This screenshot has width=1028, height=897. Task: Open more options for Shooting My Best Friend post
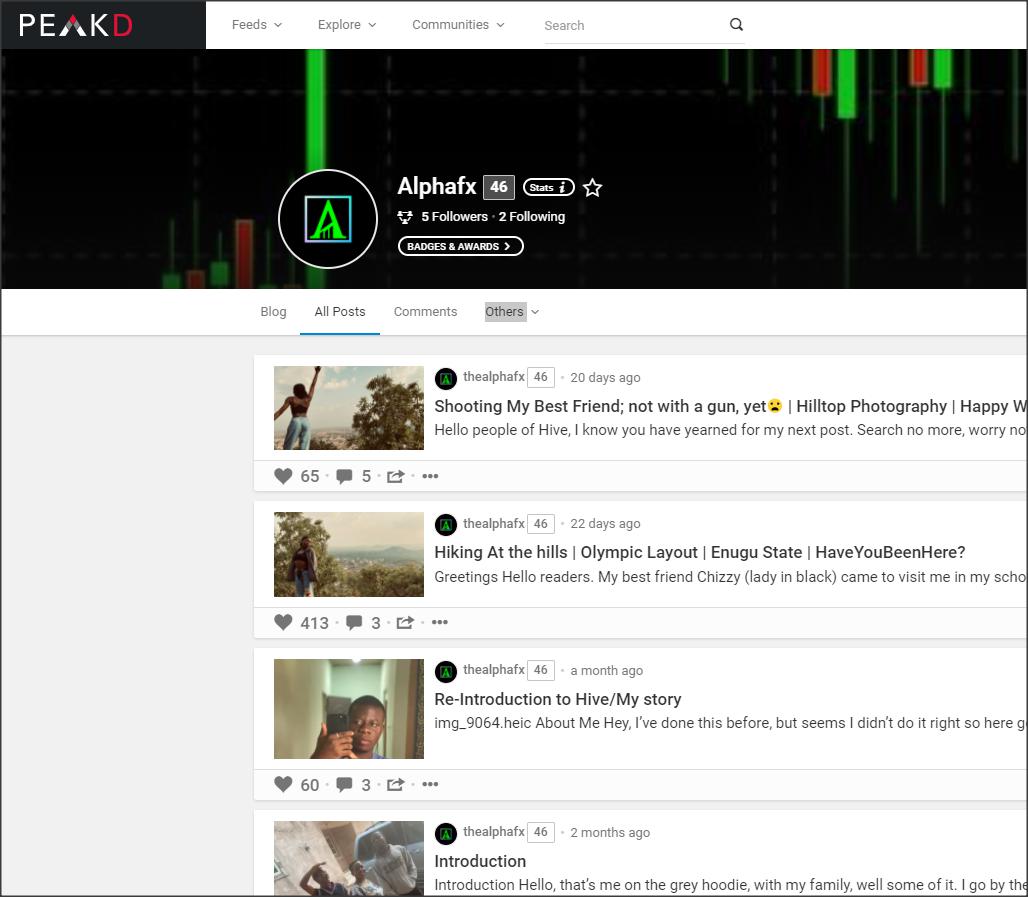pyautogui.click(x=430, y=476)
